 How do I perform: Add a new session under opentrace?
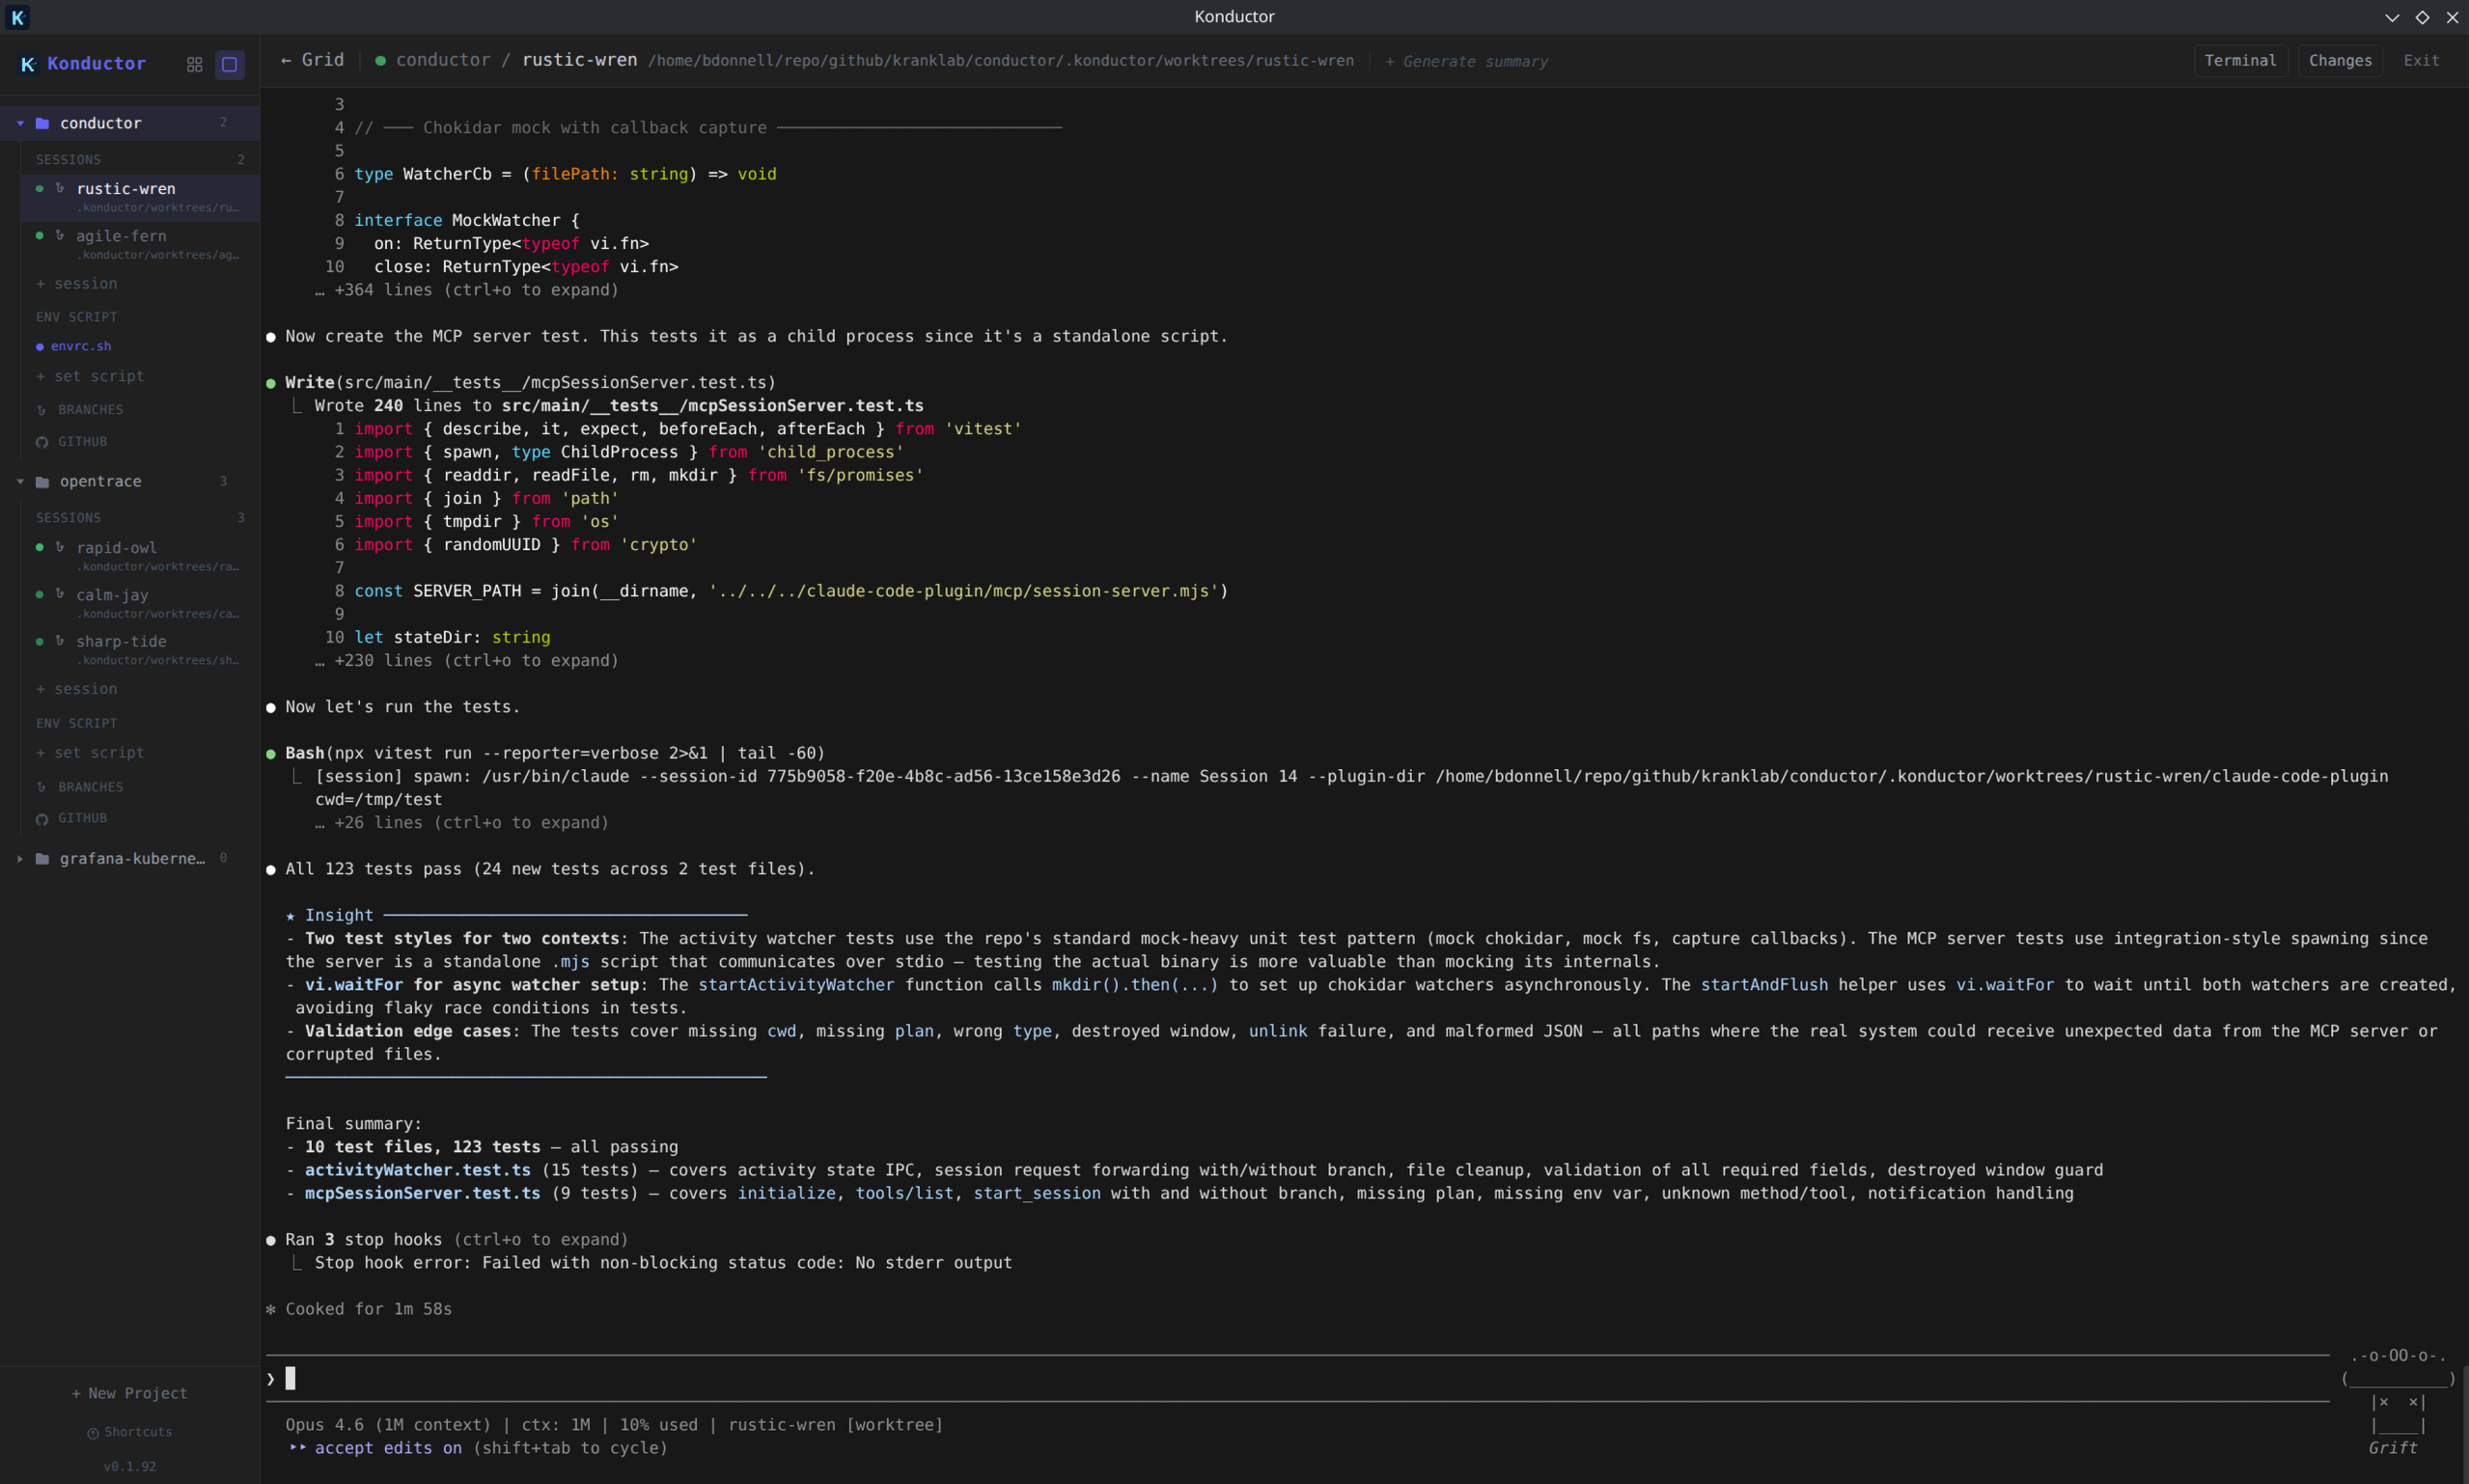click(77, 689)
